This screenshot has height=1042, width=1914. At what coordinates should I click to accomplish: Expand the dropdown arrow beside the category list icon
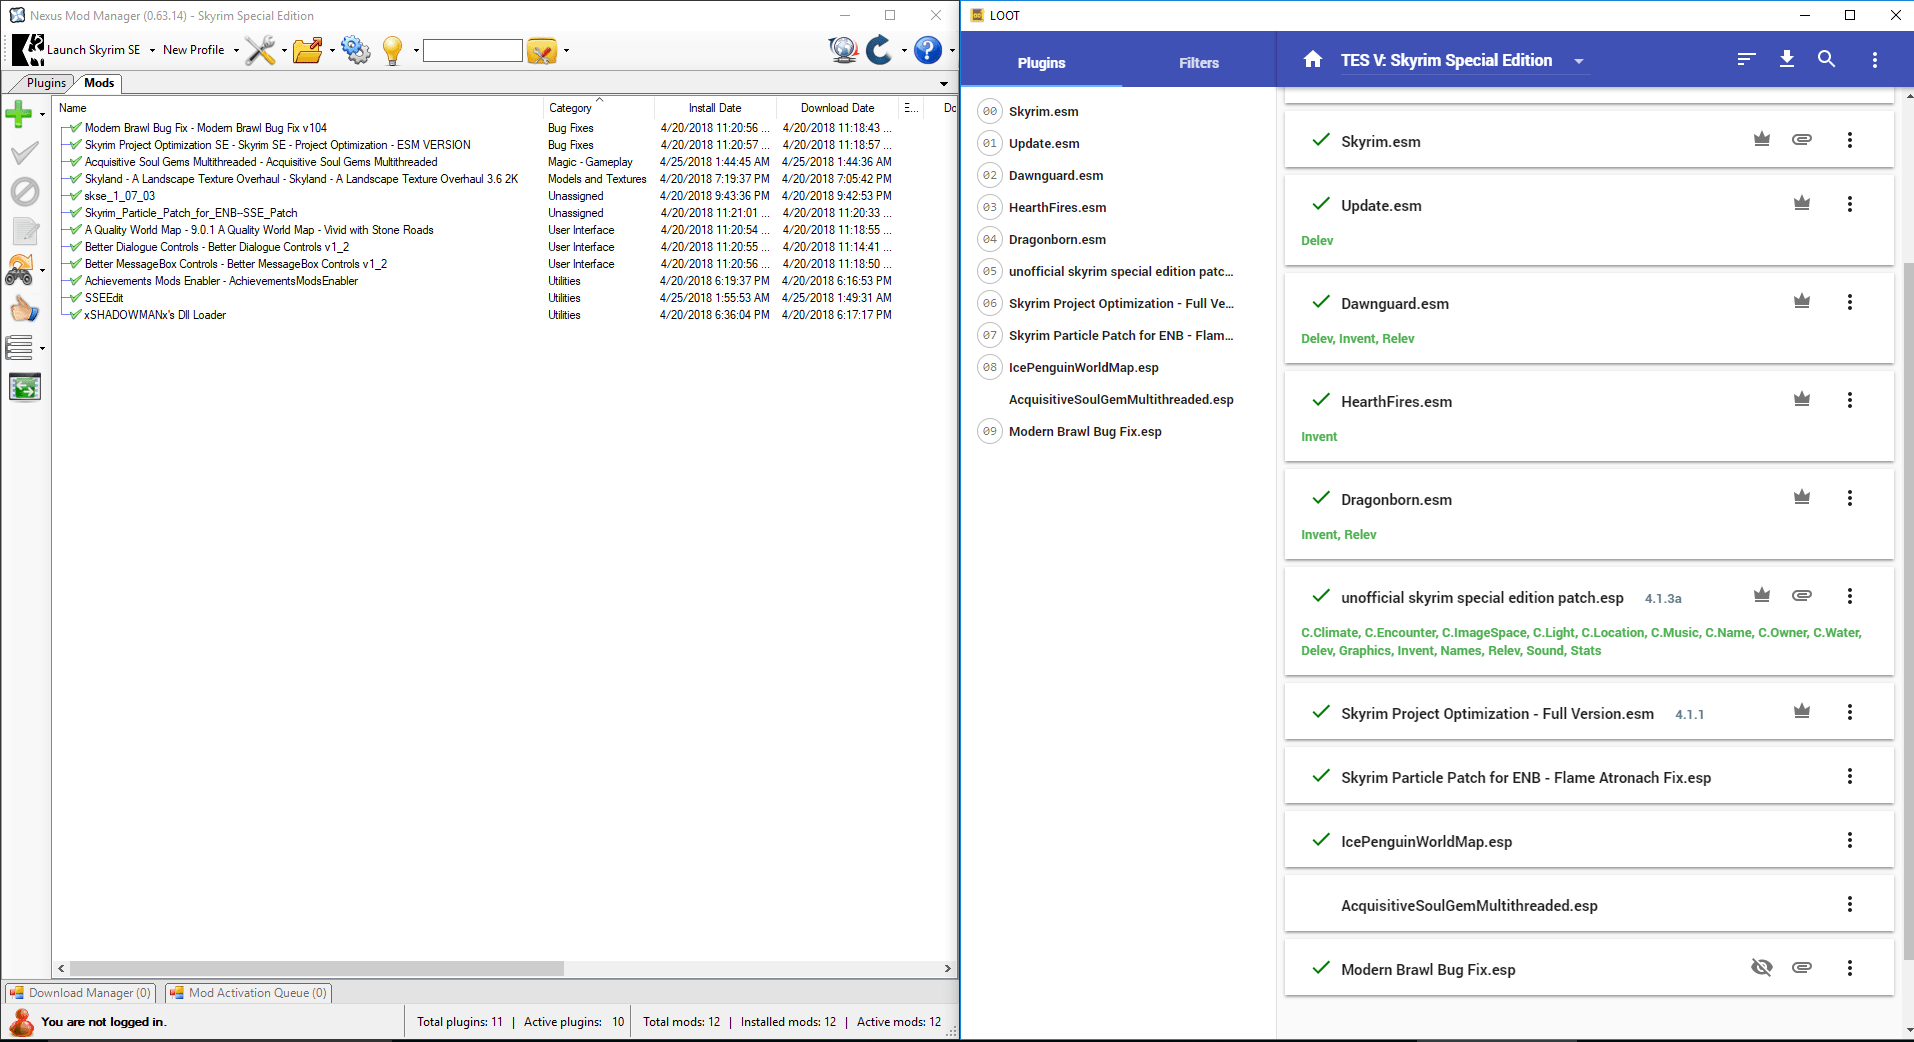coord(42,349)
